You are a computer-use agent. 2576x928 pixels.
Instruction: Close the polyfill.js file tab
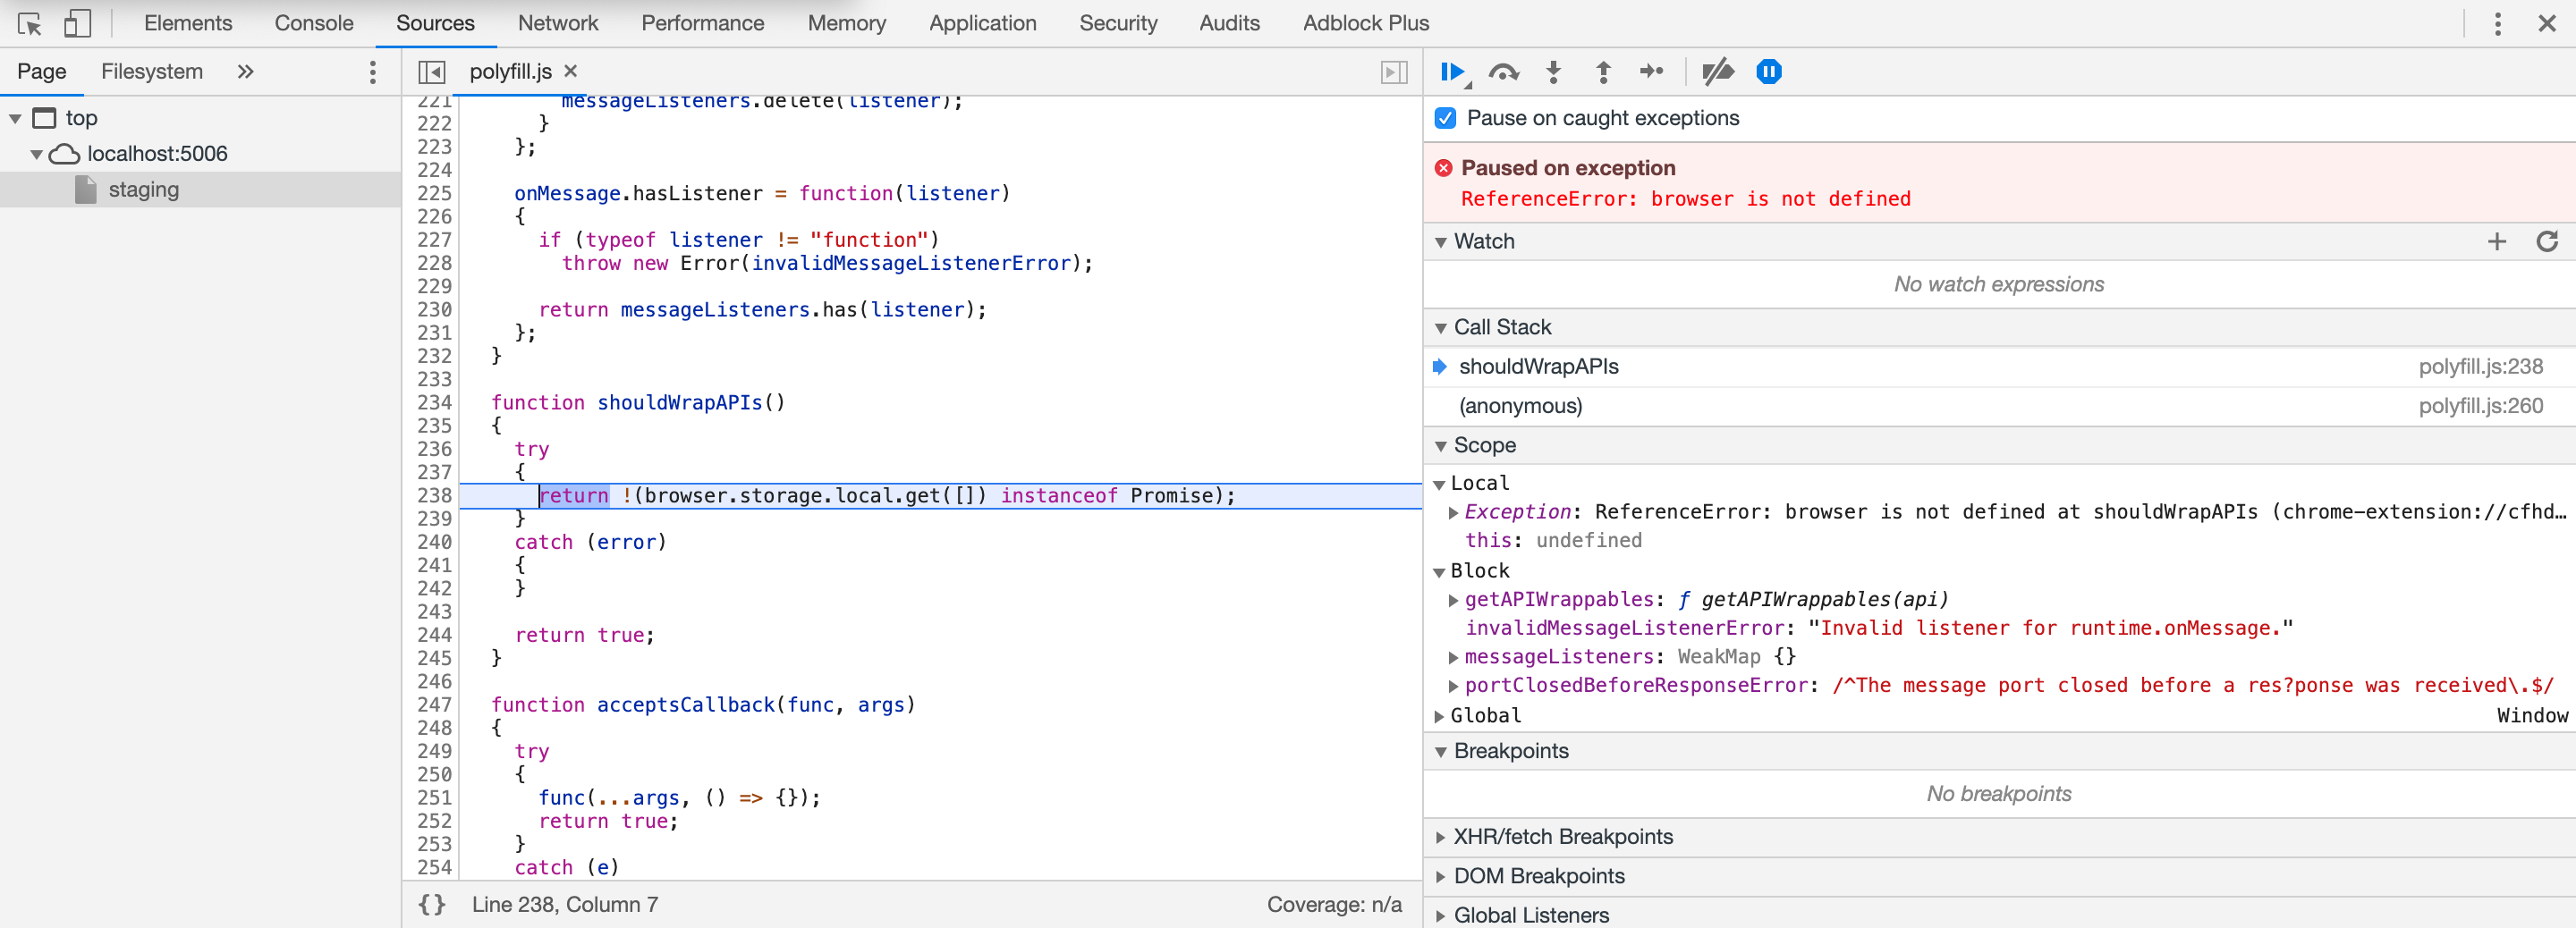(571, 71)
